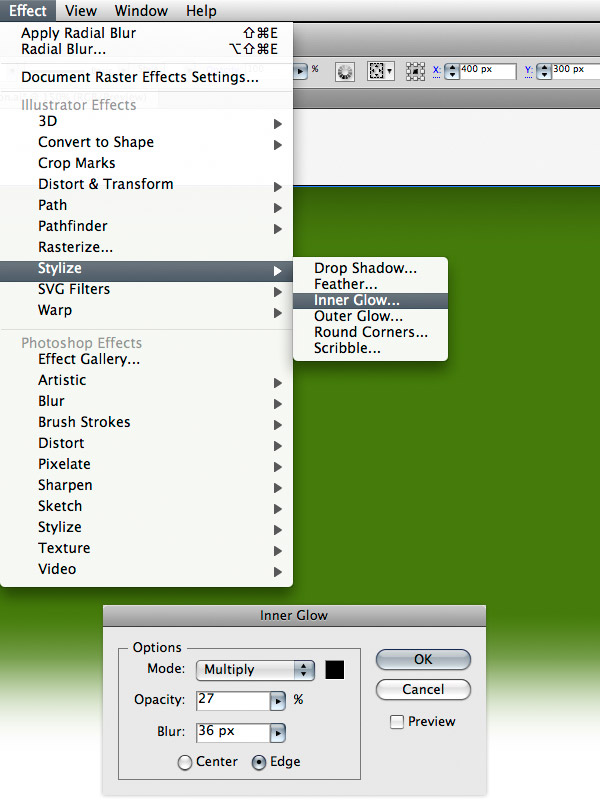
Task: Open Texture submenu
Action: point(146,548)
